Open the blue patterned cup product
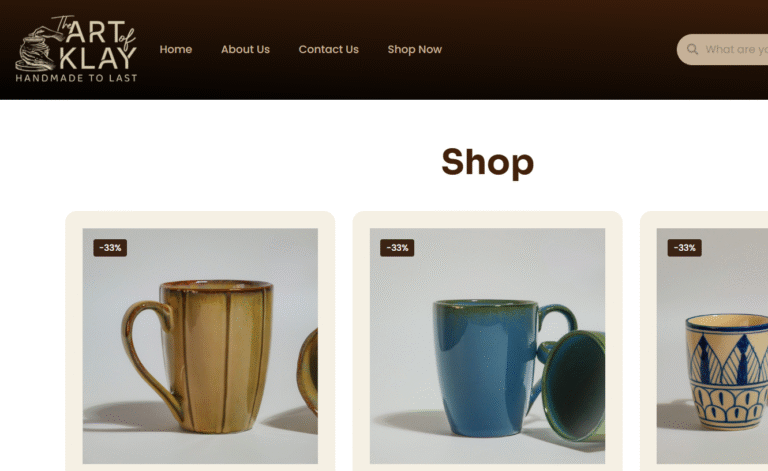This screenshot has width=768, height=471. (x=712, y=346)
